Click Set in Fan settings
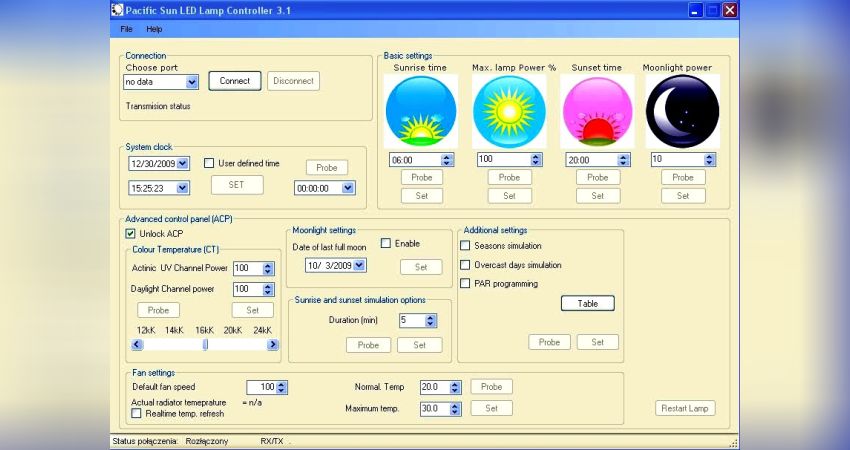The width and height of the screenshot is (850, 450). click(x=492, y=408)
